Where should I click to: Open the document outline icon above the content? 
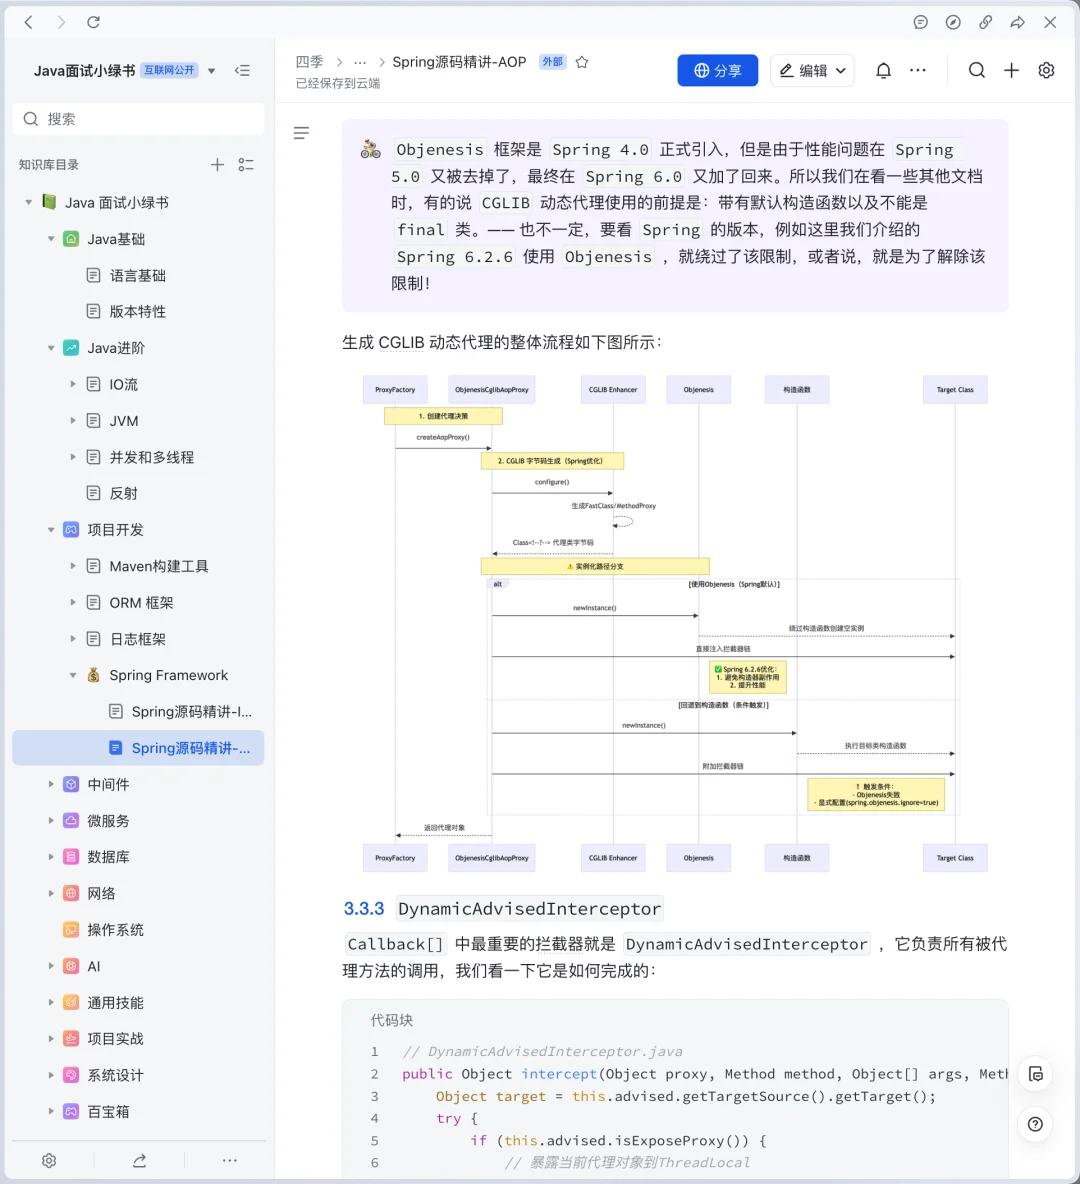[x=302, y=133]
